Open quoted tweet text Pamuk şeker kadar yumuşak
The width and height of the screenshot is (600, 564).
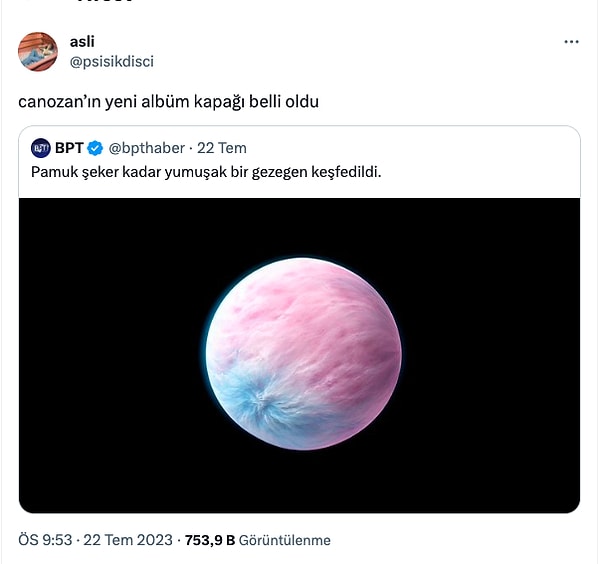click(206, 172)
